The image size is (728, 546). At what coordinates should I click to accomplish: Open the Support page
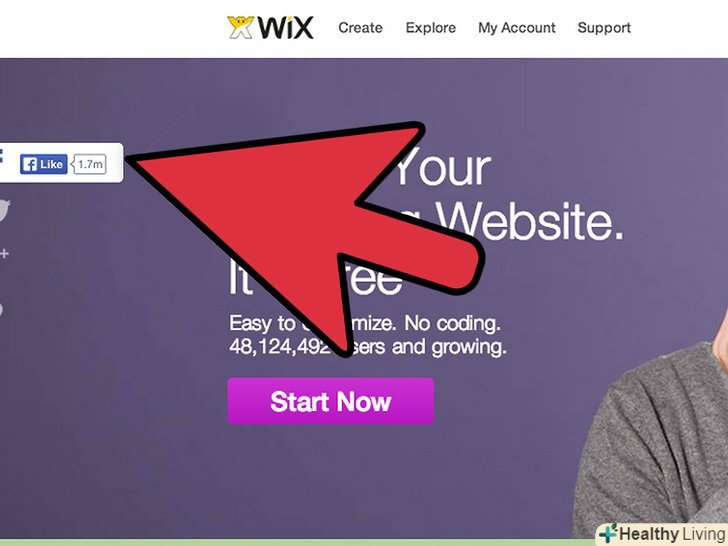click(604, 28)
